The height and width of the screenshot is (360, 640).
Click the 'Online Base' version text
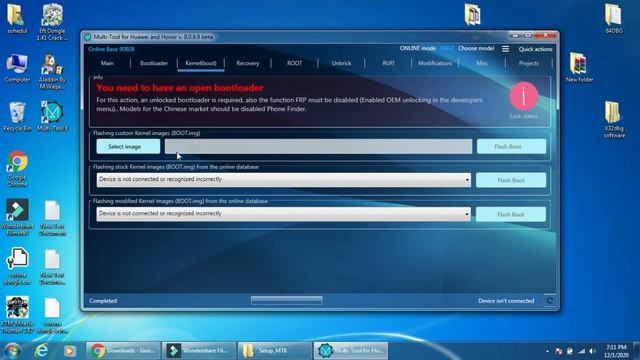point(111,49)
